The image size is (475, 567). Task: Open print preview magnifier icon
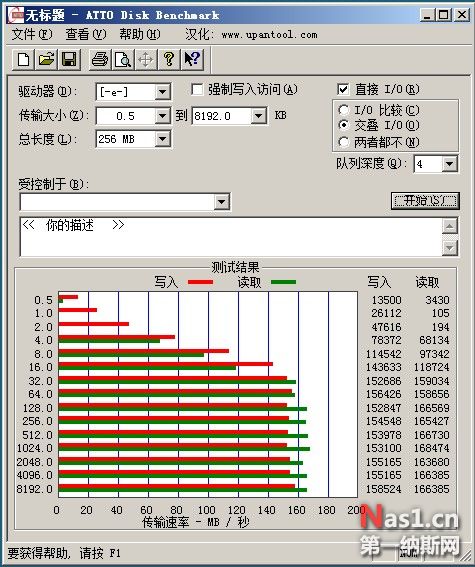click(x=123, y=59)
